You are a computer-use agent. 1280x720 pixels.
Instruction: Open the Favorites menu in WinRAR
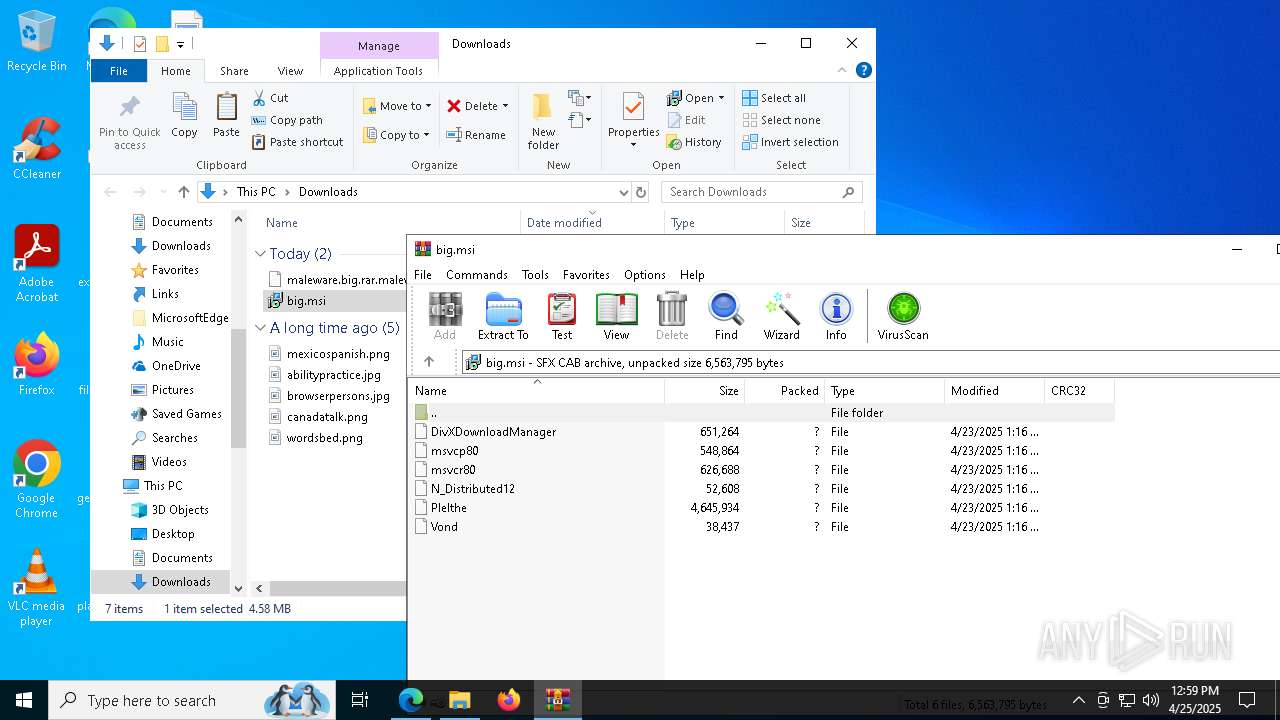coord(586,274)
